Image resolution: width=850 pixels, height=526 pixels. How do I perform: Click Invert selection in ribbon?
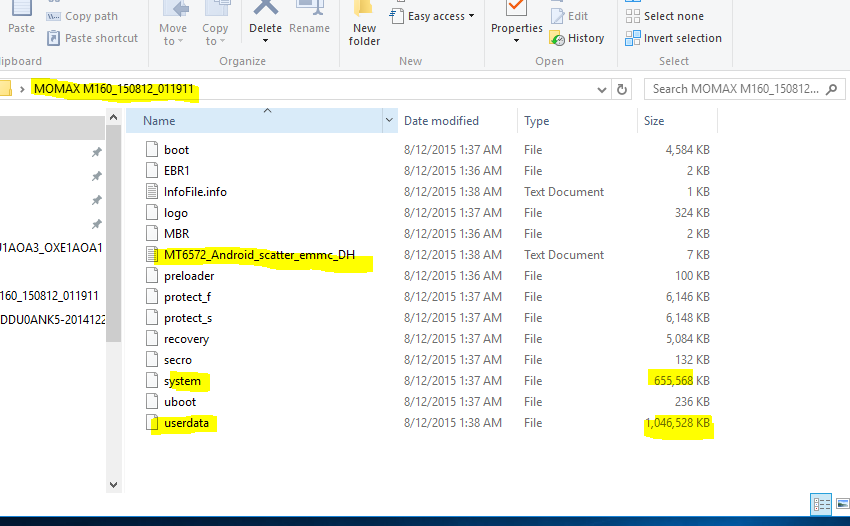coord(674,38)
